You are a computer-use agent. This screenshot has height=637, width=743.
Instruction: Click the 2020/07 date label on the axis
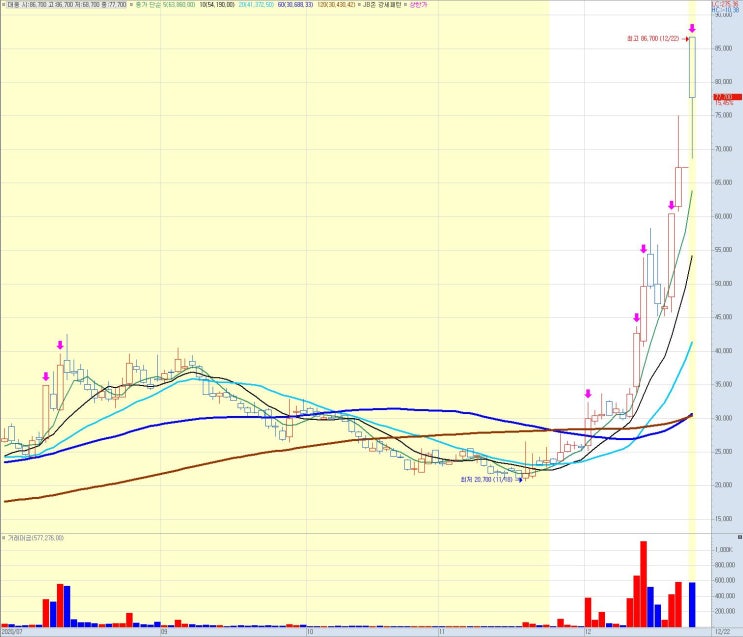[12, 632]
